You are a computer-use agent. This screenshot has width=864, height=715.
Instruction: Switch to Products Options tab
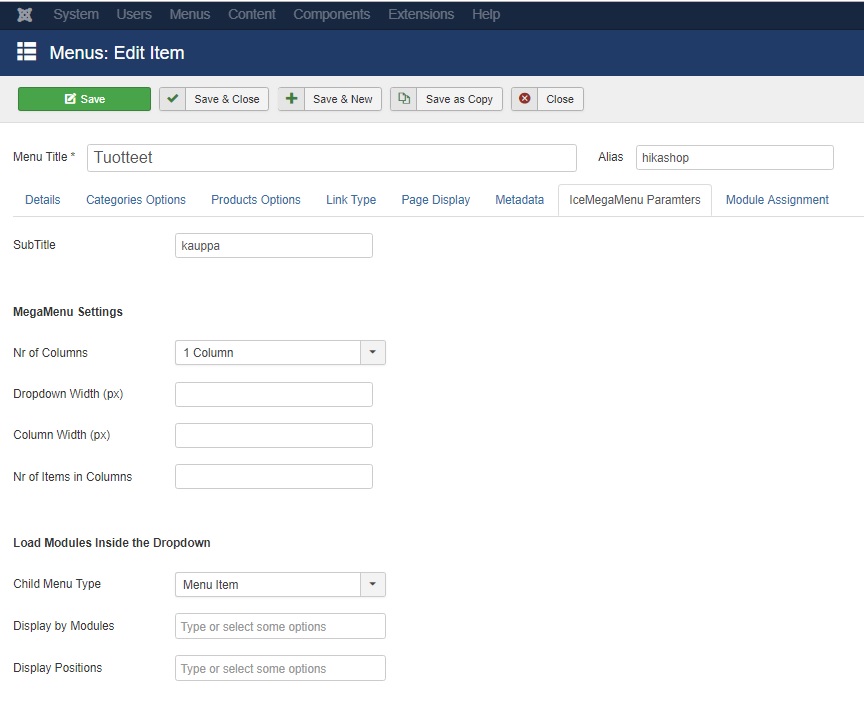[x=256, y=200]
